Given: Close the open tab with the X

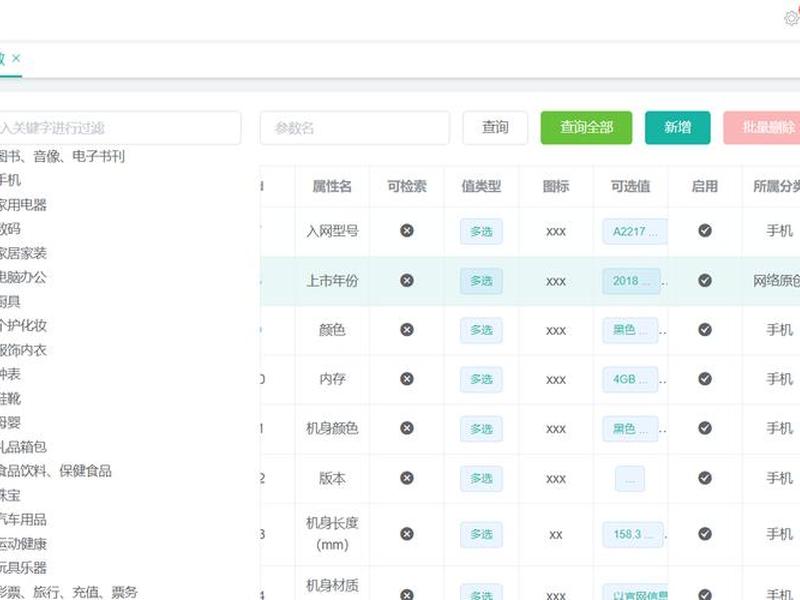Looking at the screenshot, I should [16, 58].
